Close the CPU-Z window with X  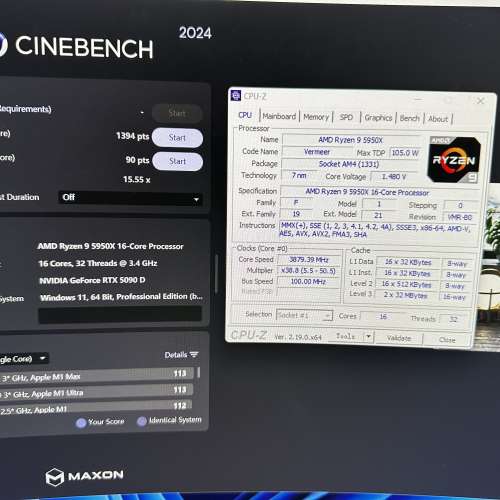coord(480,101)
